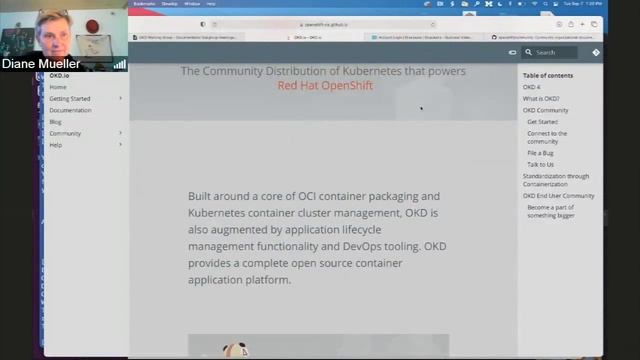
Task: Click the Do Not Disturb moon icon
Action: pos(500,4)
